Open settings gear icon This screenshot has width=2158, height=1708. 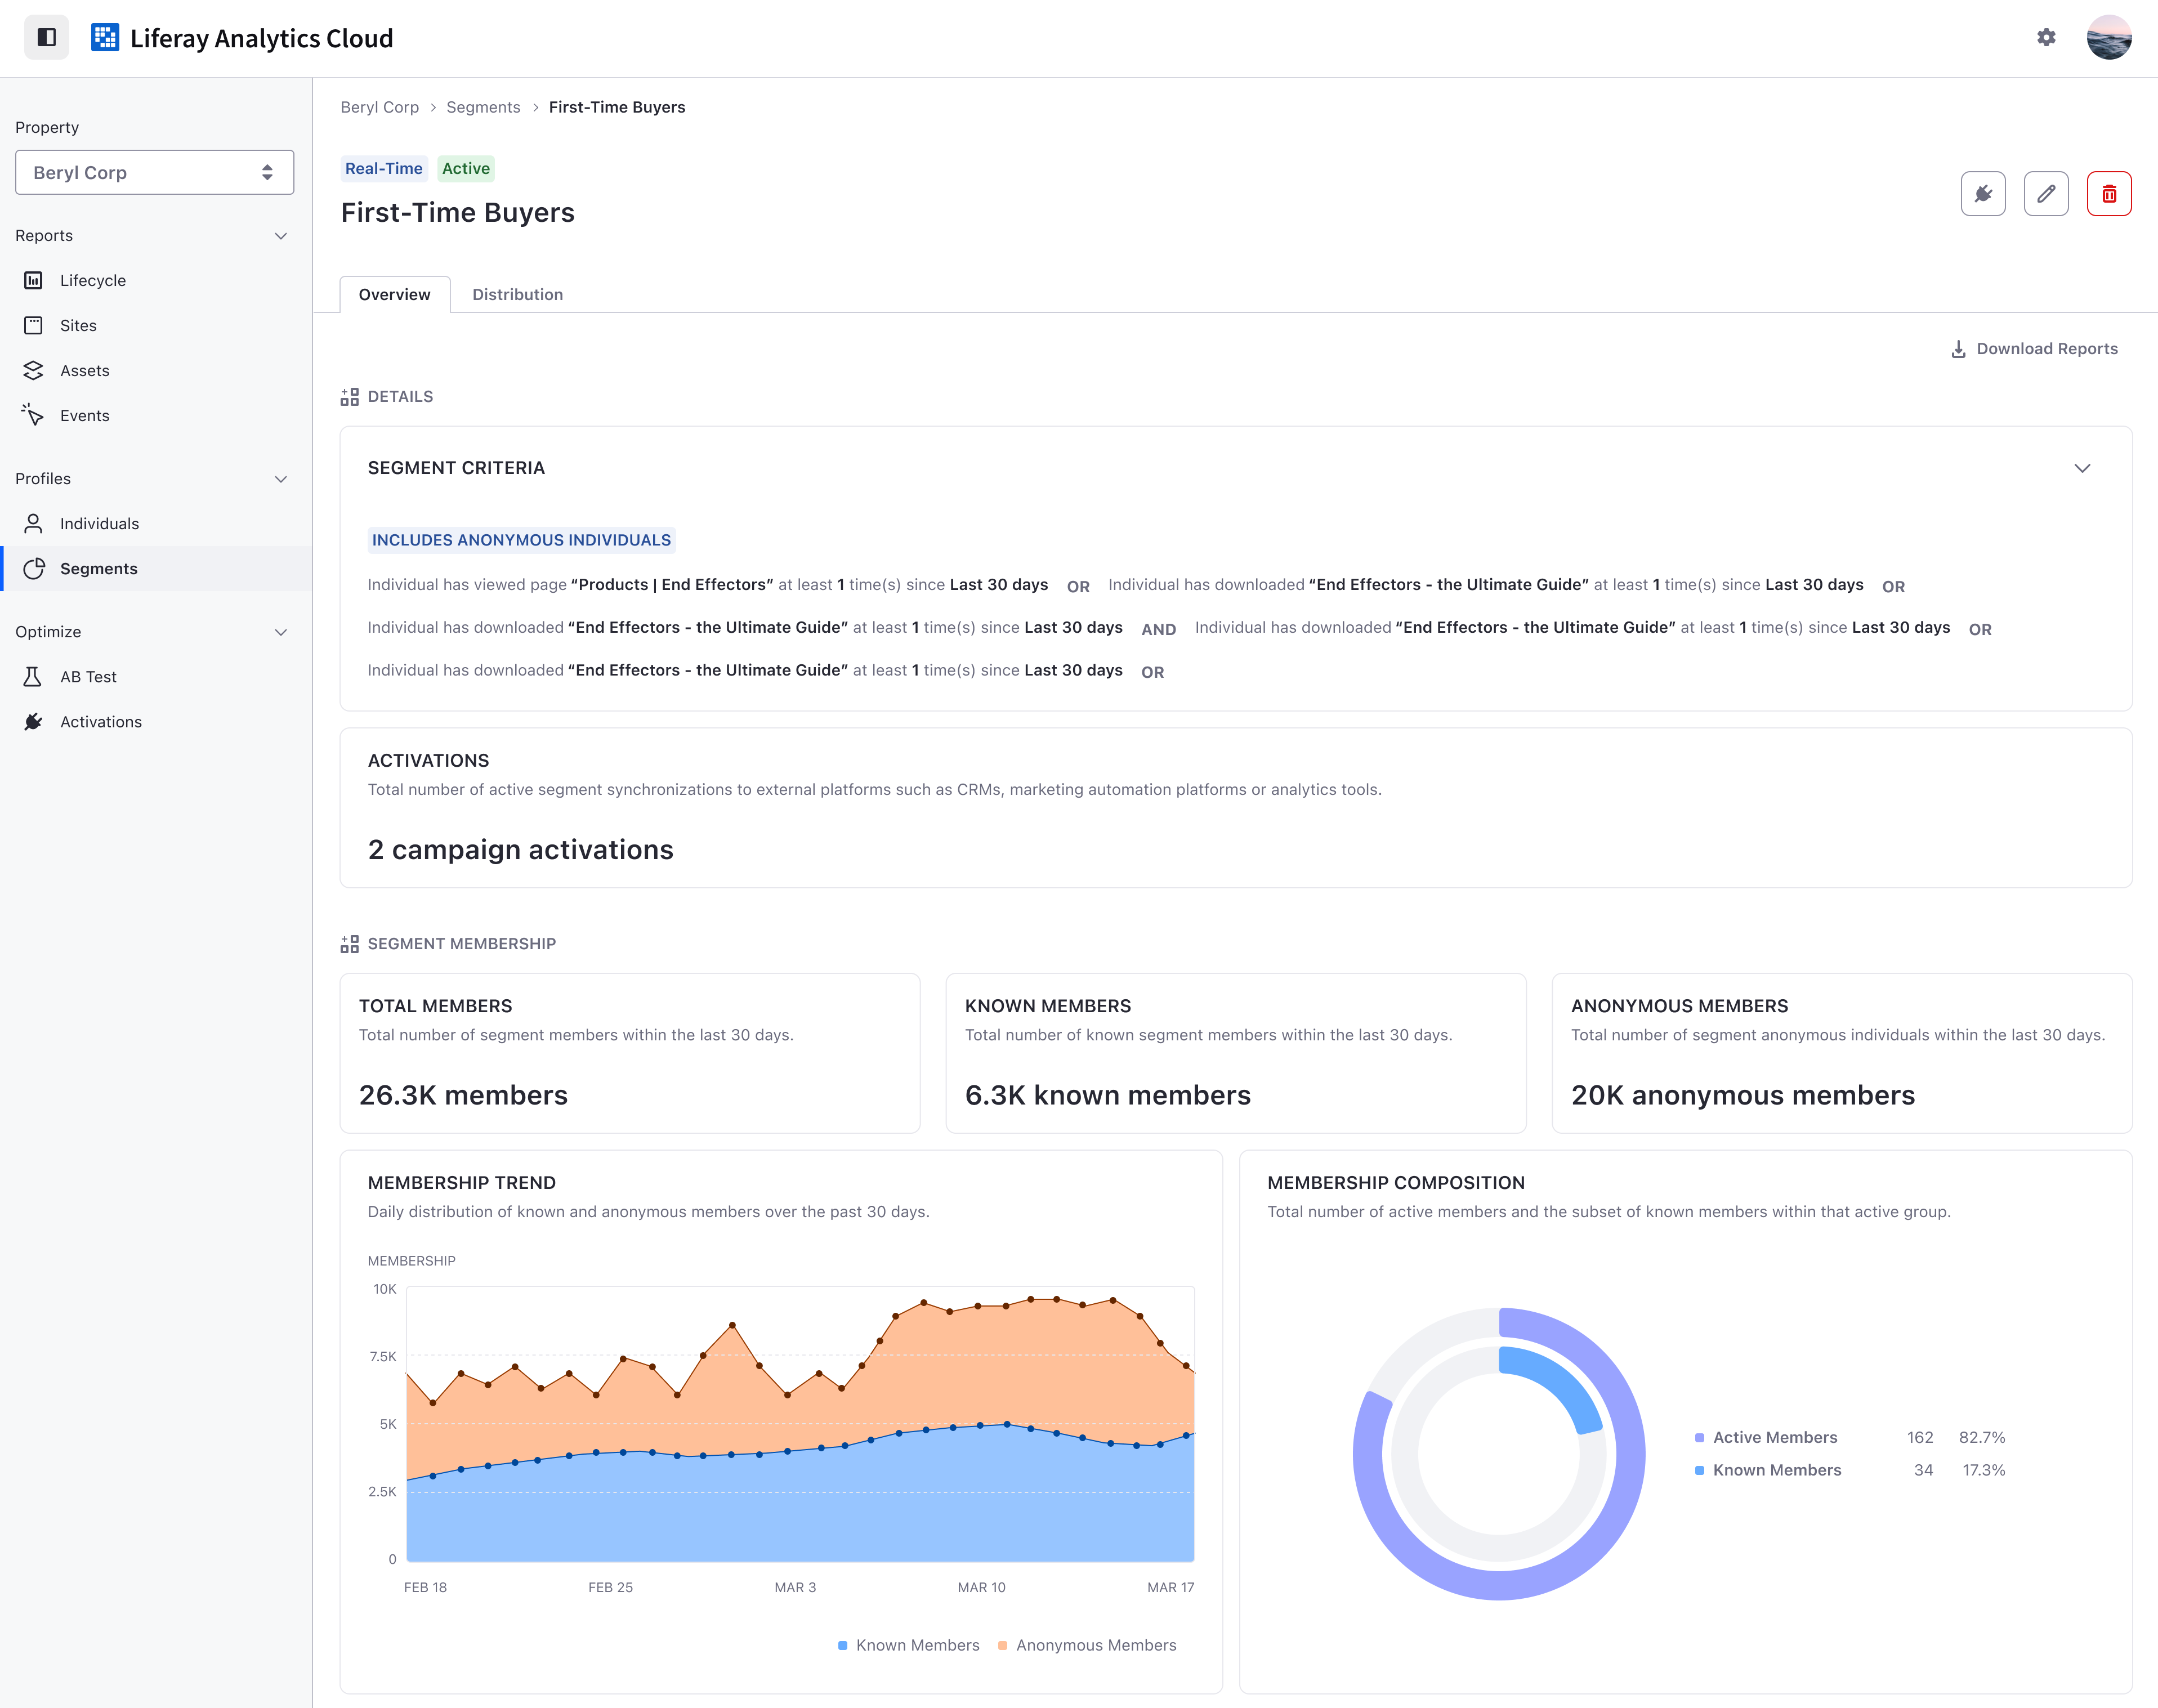click(x=2046, y=37)
